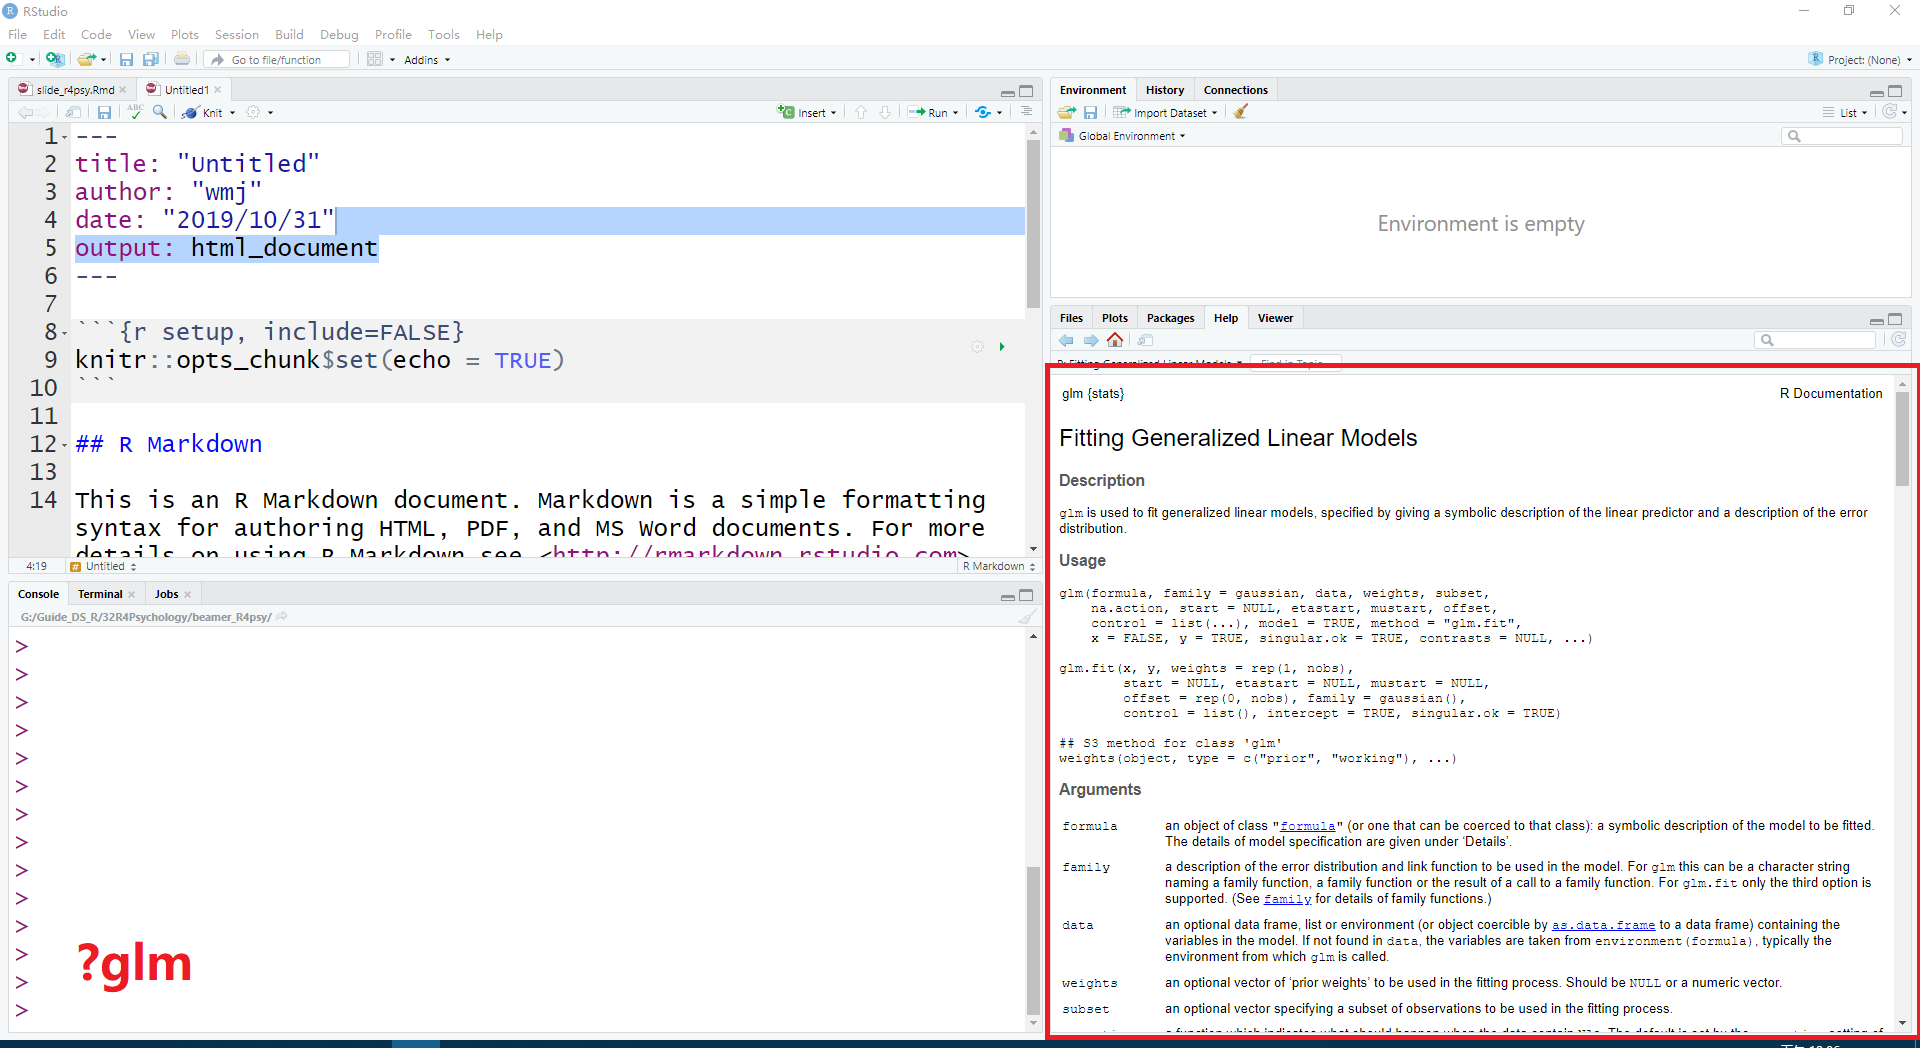1920x1048 pixels.
Task: Click the find/replace magnifier icon in editor
Action: pyautogui.click(x=160, y=112)
